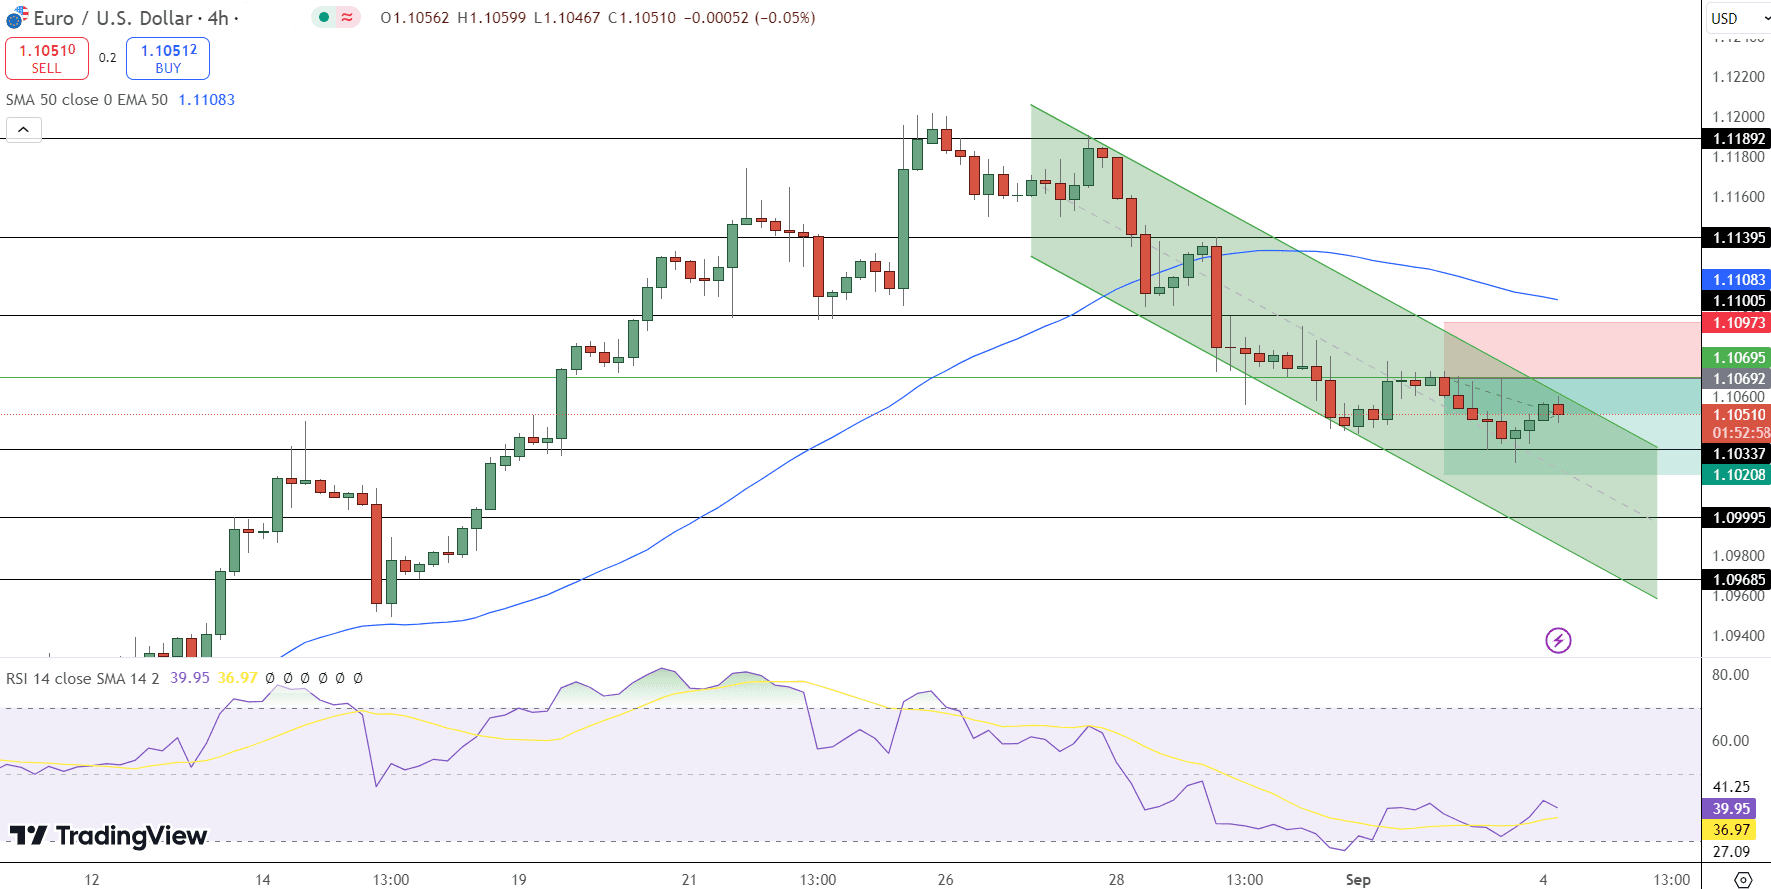Click the 0.2 spread value
This screenshot has width=1771, height=889.
[108, 58]
